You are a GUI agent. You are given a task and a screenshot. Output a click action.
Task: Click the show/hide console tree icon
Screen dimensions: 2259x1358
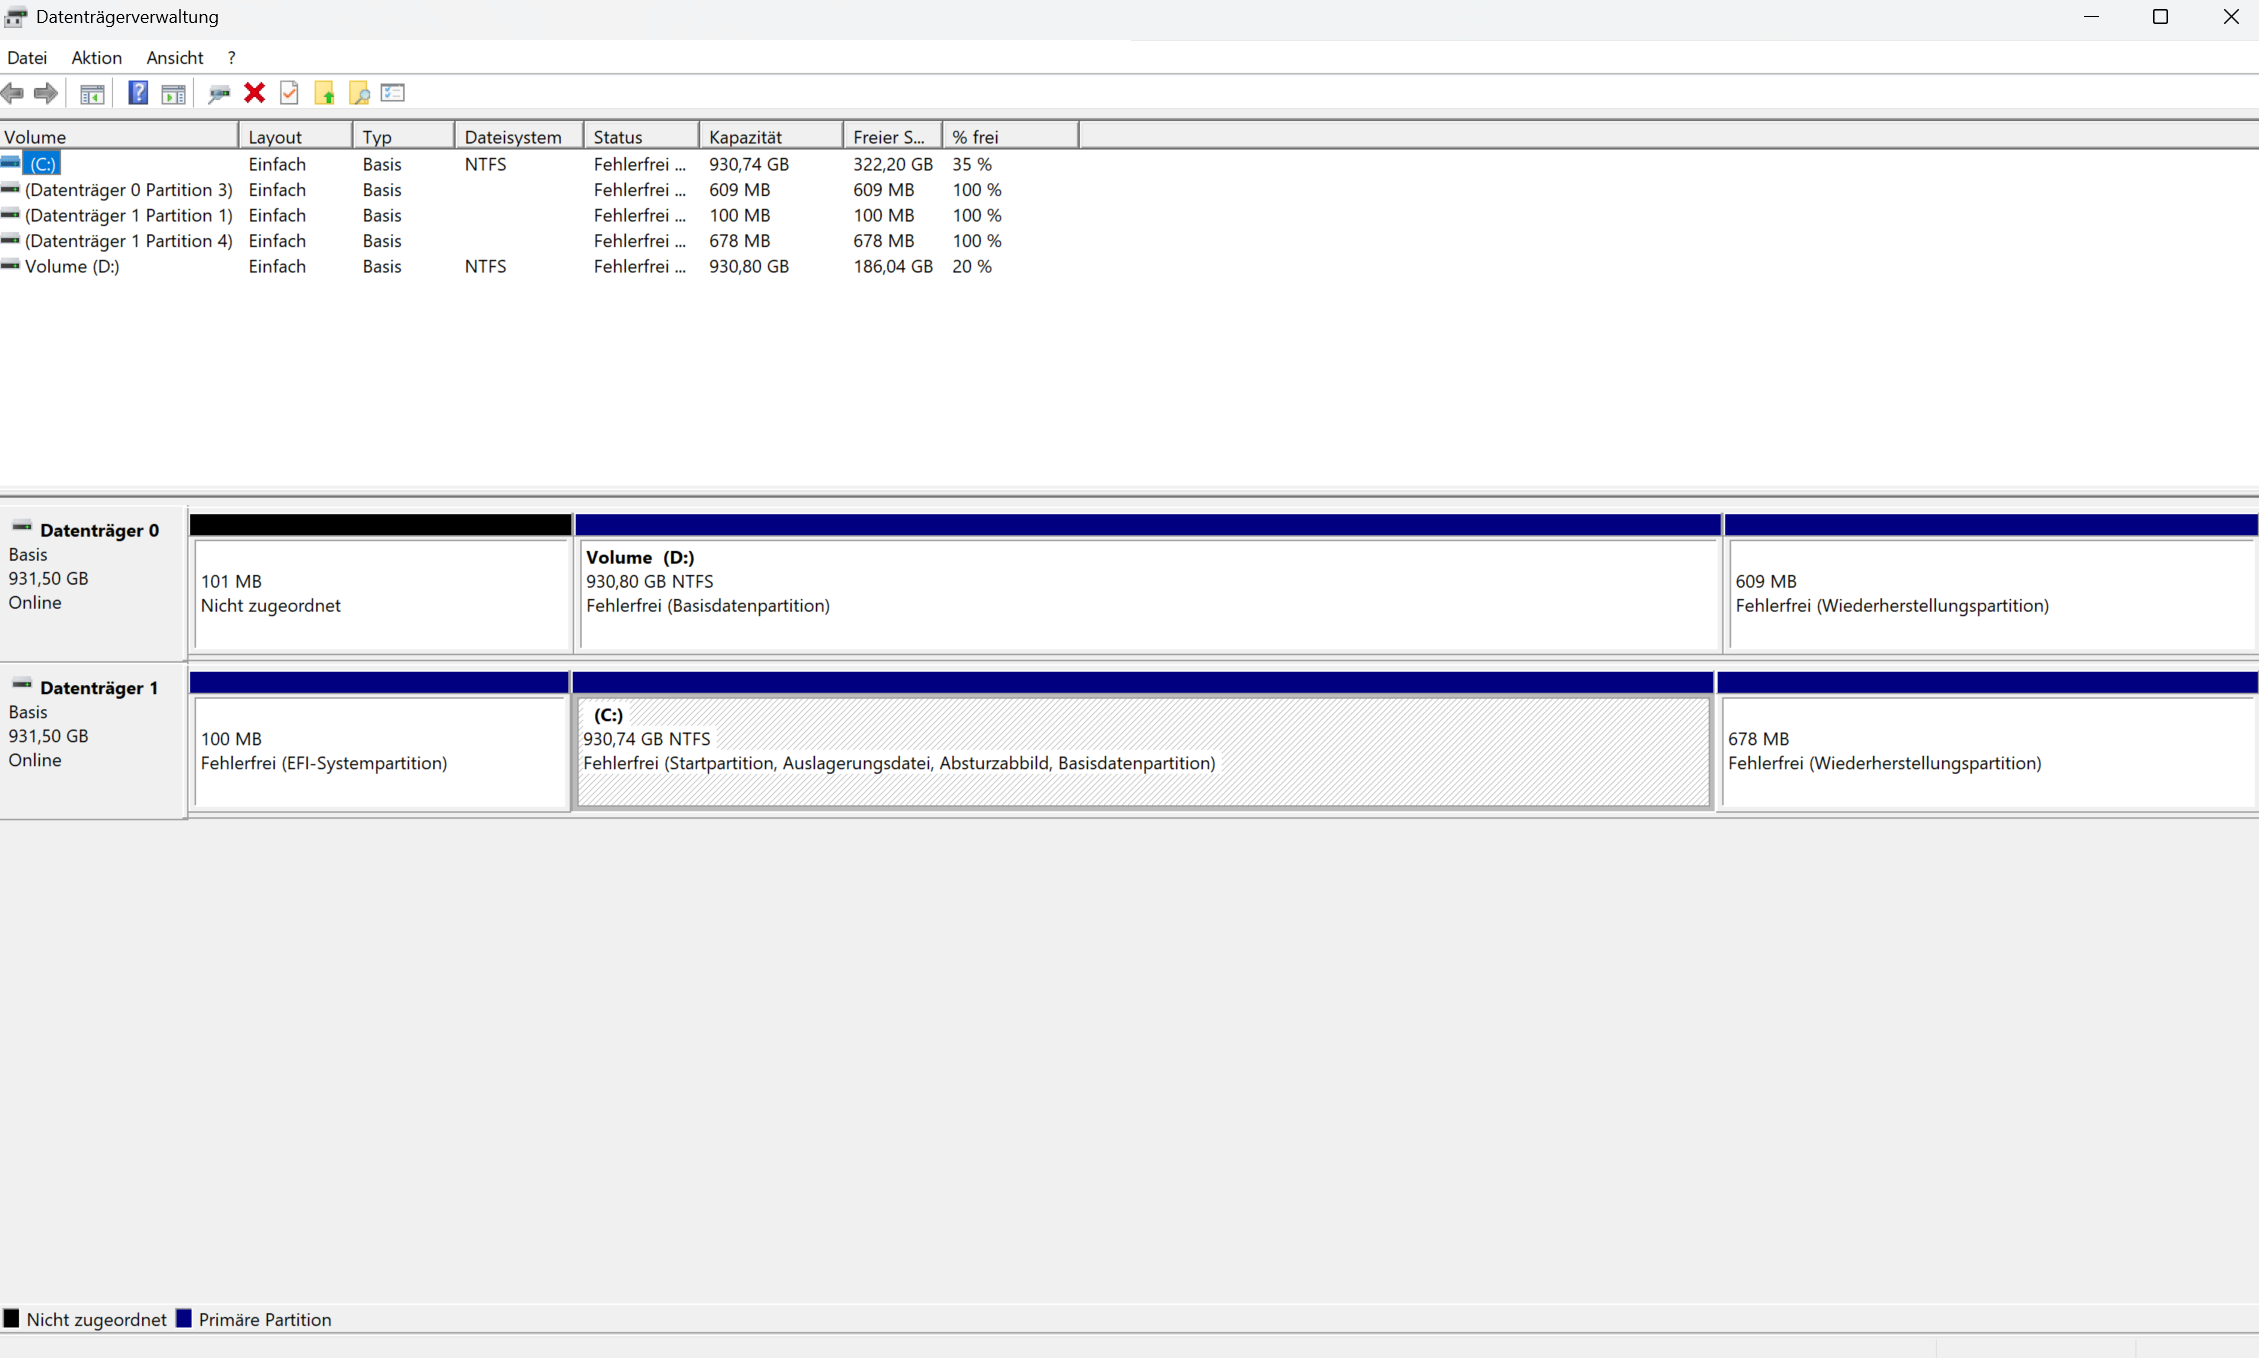(x=92, y=93)
